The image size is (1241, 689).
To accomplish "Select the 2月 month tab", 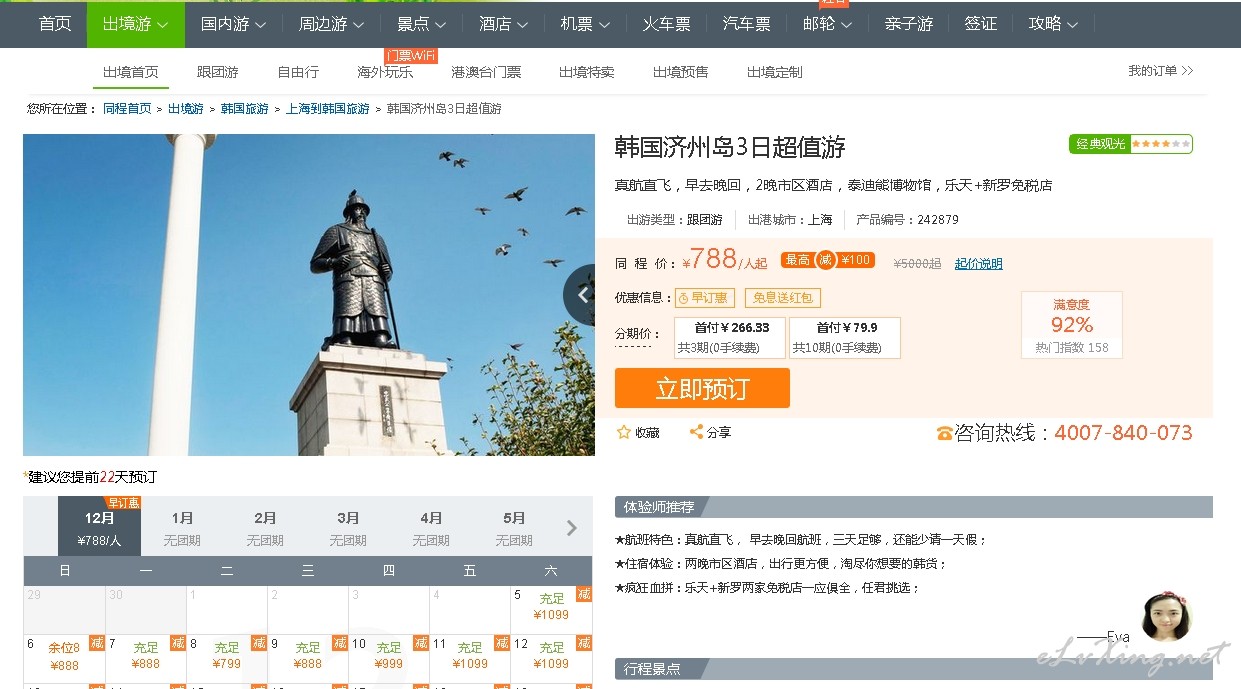I will pyautogui.click(x=266, y=526).
